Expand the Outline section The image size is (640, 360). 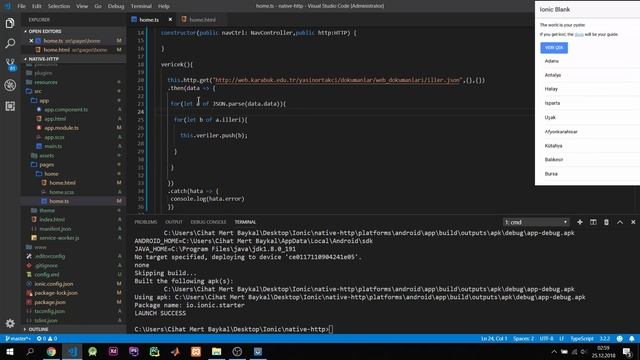pos(38,329)
